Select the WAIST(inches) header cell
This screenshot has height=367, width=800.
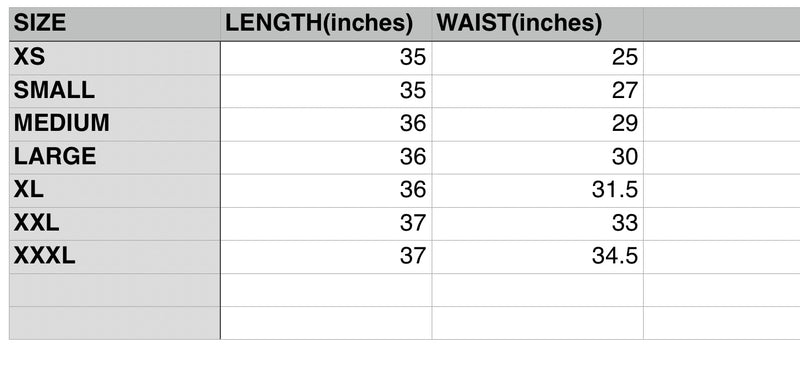[x=537, y=24]
